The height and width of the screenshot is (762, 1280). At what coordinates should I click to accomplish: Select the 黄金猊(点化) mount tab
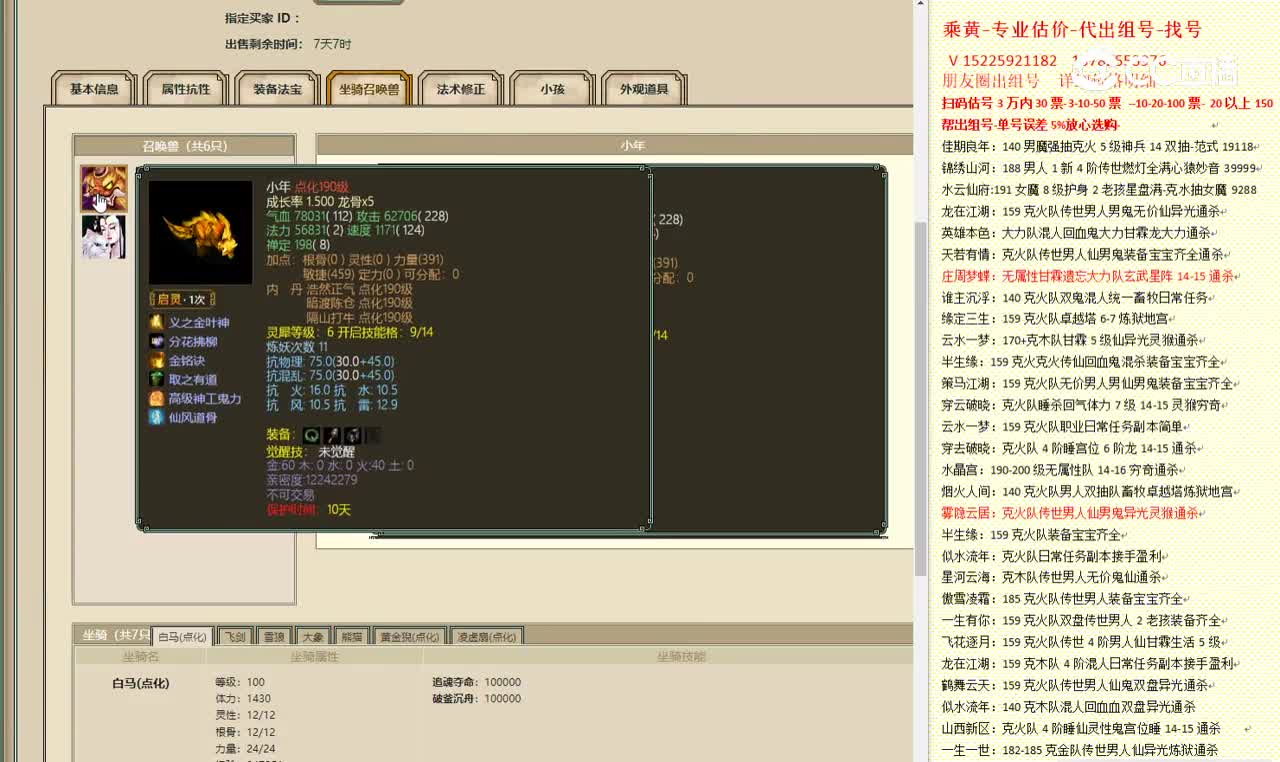click(x=409, y=636)
